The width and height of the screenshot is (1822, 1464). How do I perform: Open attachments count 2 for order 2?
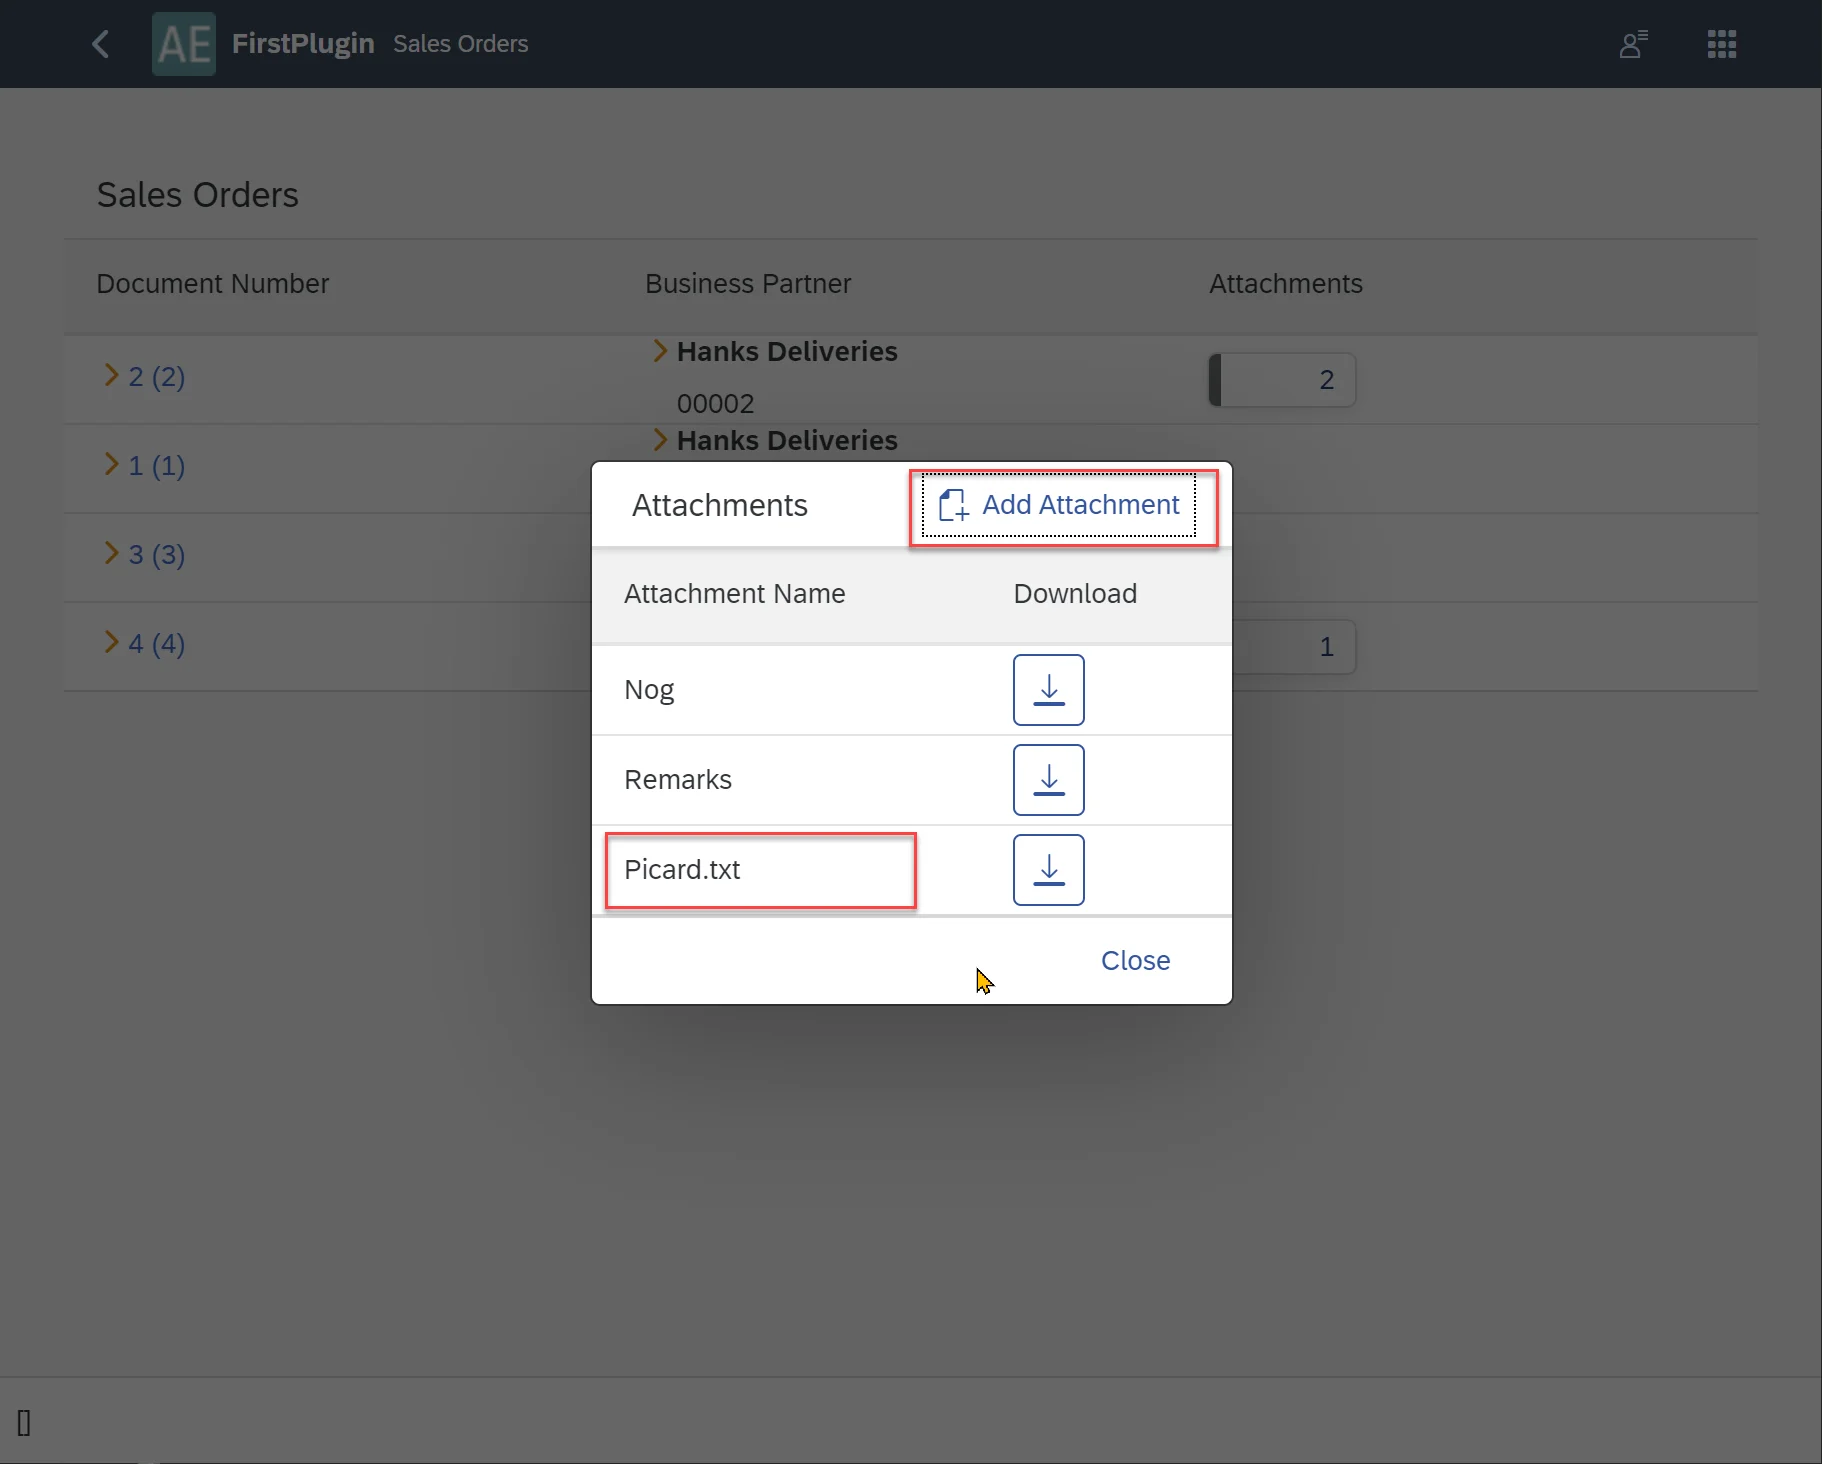click(1282, 380)
